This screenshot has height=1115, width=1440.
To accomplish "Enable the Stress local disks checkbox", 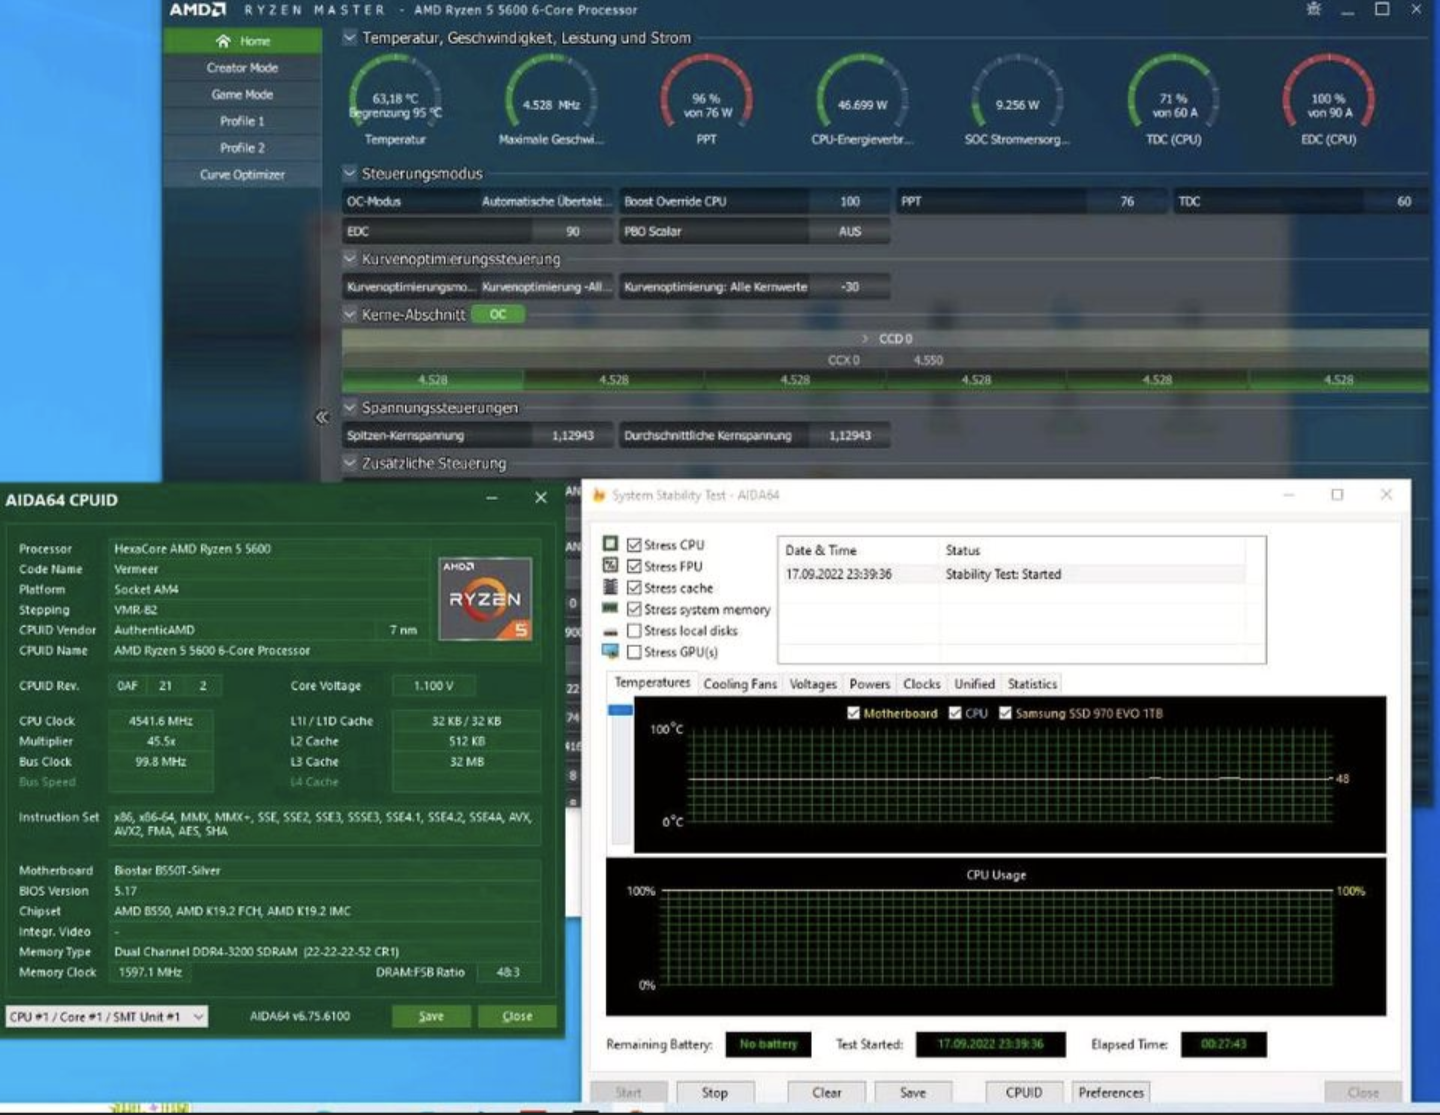I will coord(634,631).
